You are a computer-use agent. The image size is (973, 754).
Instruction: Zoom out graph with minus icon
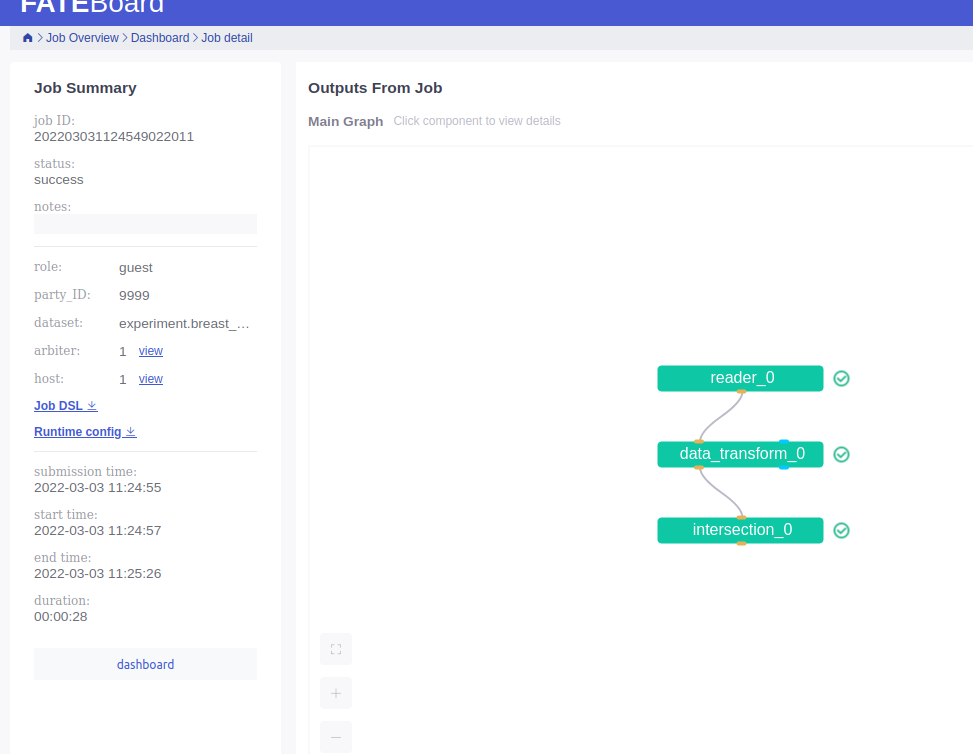(336, 737)
